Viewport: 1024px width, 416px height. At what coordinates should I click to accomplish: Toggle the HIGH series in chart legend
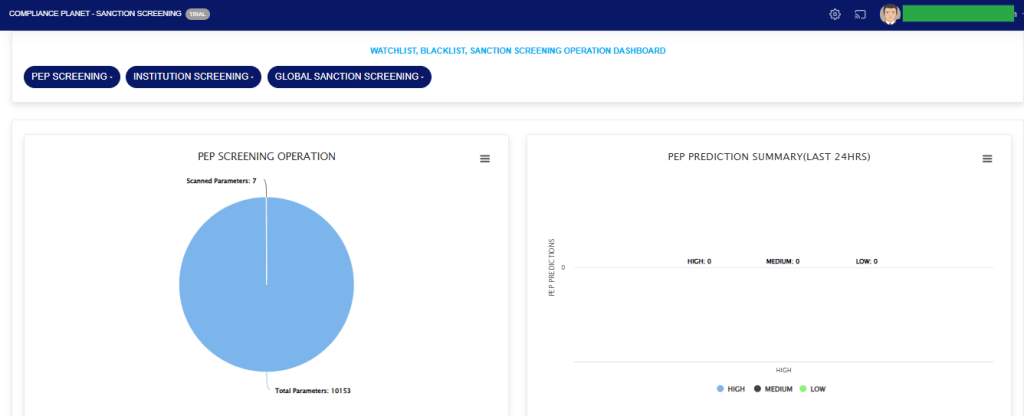(x=731, y=388)
